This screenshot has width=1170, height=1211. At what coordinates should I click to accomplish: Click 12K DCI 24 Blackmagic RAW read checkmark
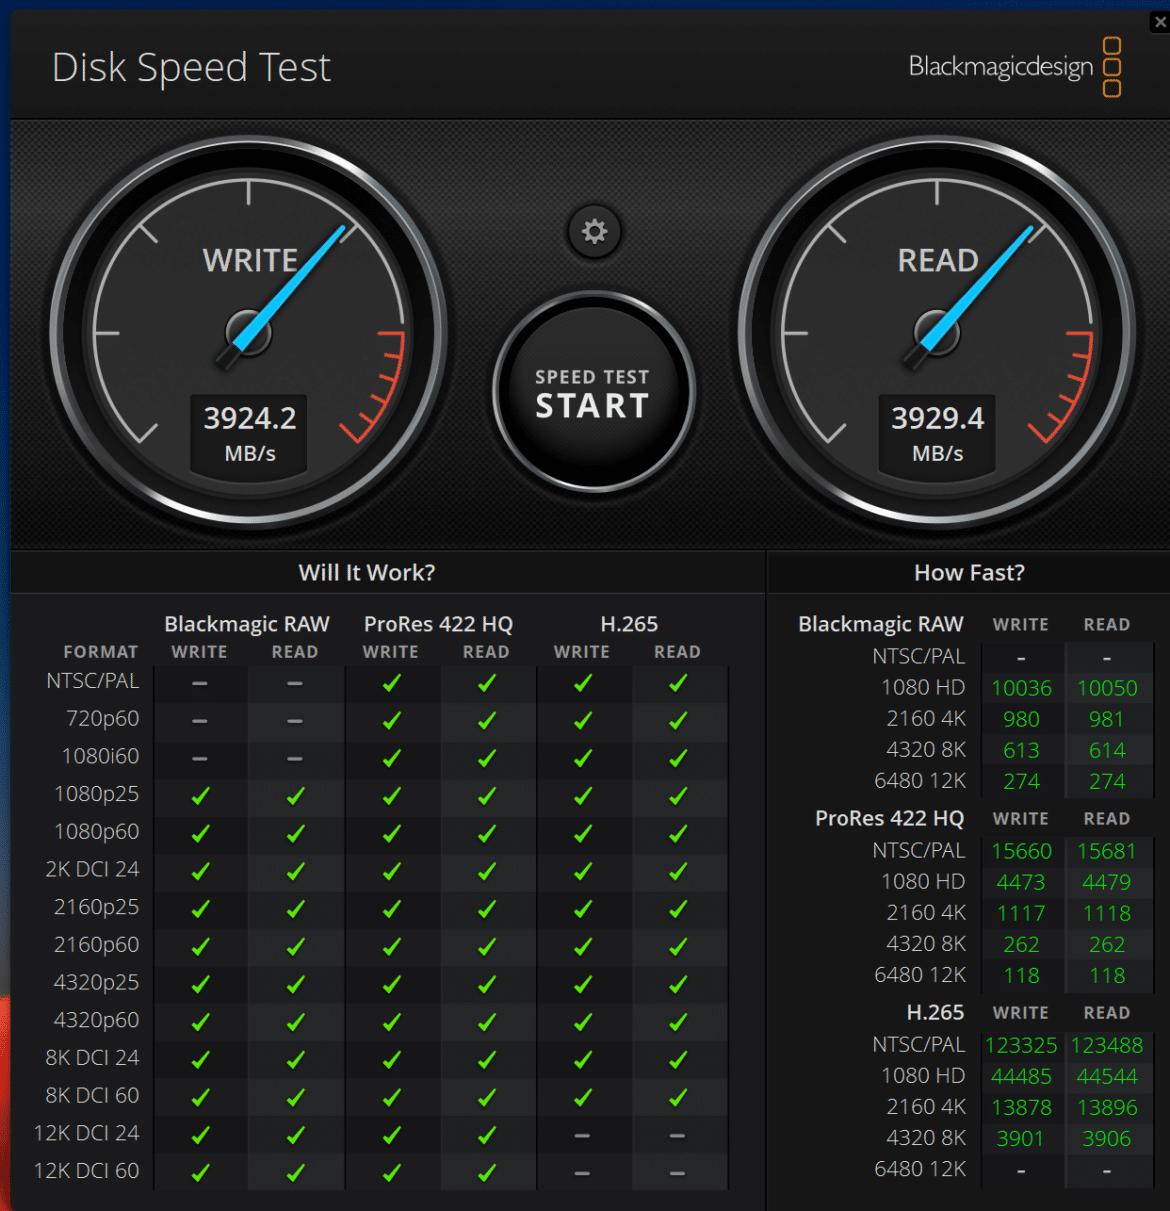coord(295,1135)
